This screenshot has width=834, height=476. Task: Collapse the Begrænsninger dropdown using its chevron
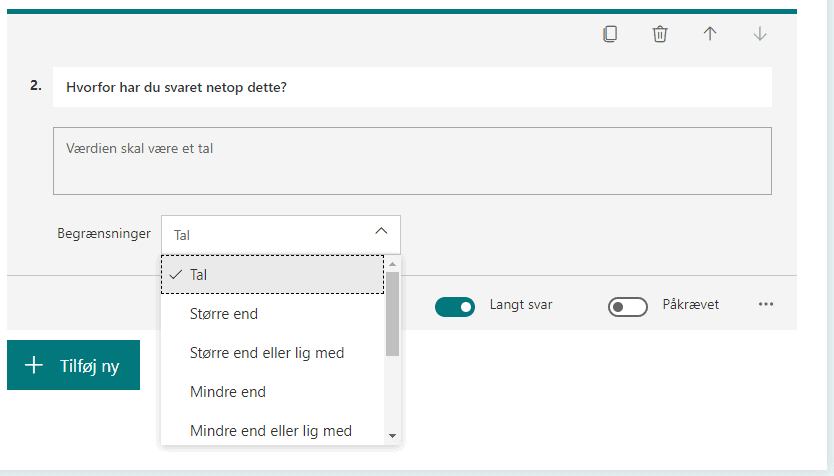(x=381, y=232)
